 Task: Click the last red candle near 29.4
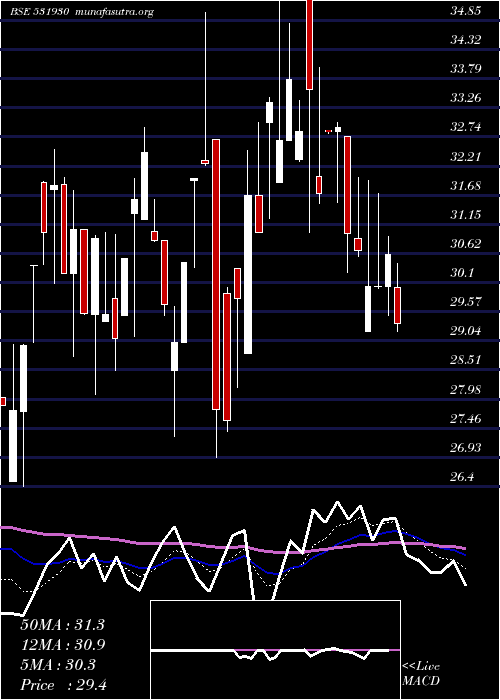click(x=397, y=305)
